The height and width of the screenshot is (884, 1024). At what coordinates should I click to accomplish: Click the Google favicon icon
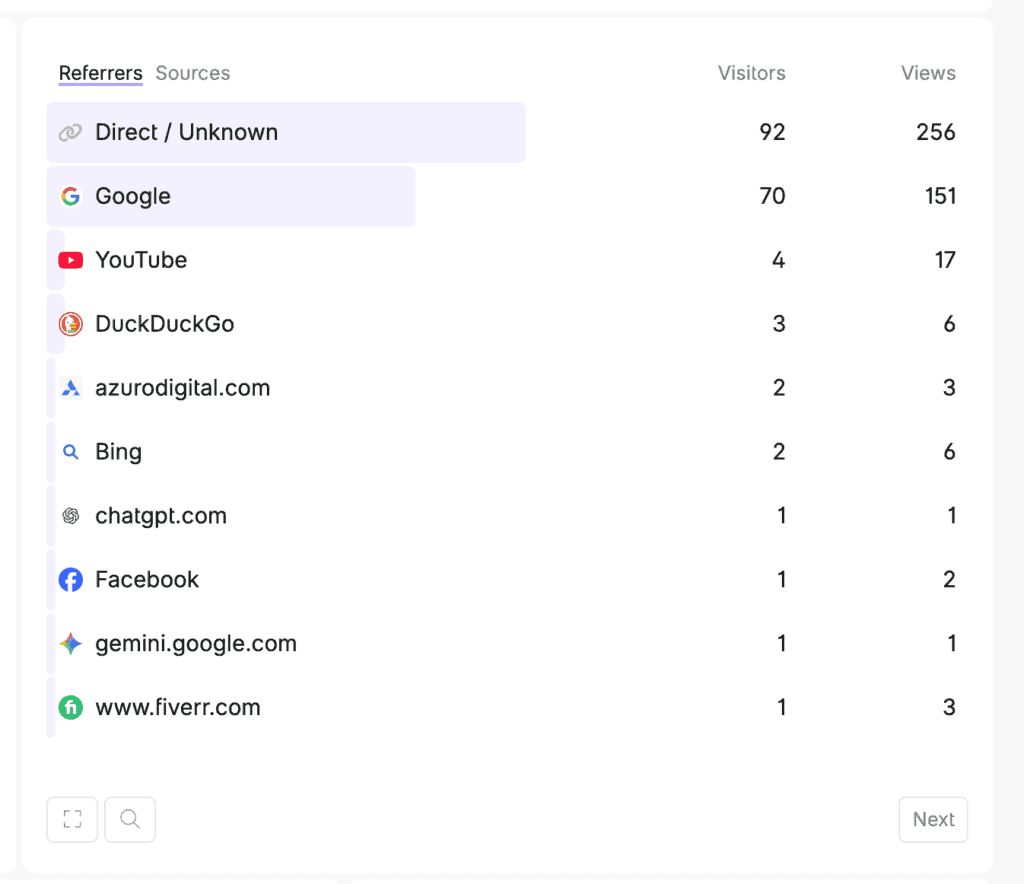69,196
